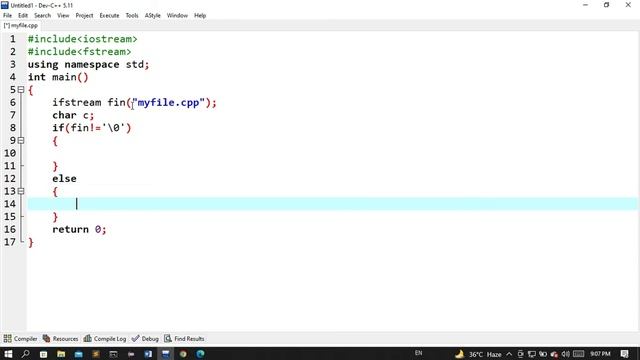Click line number 1 in the gutter
The height and width of the screenshot is (360, 640).
point(13,39)
